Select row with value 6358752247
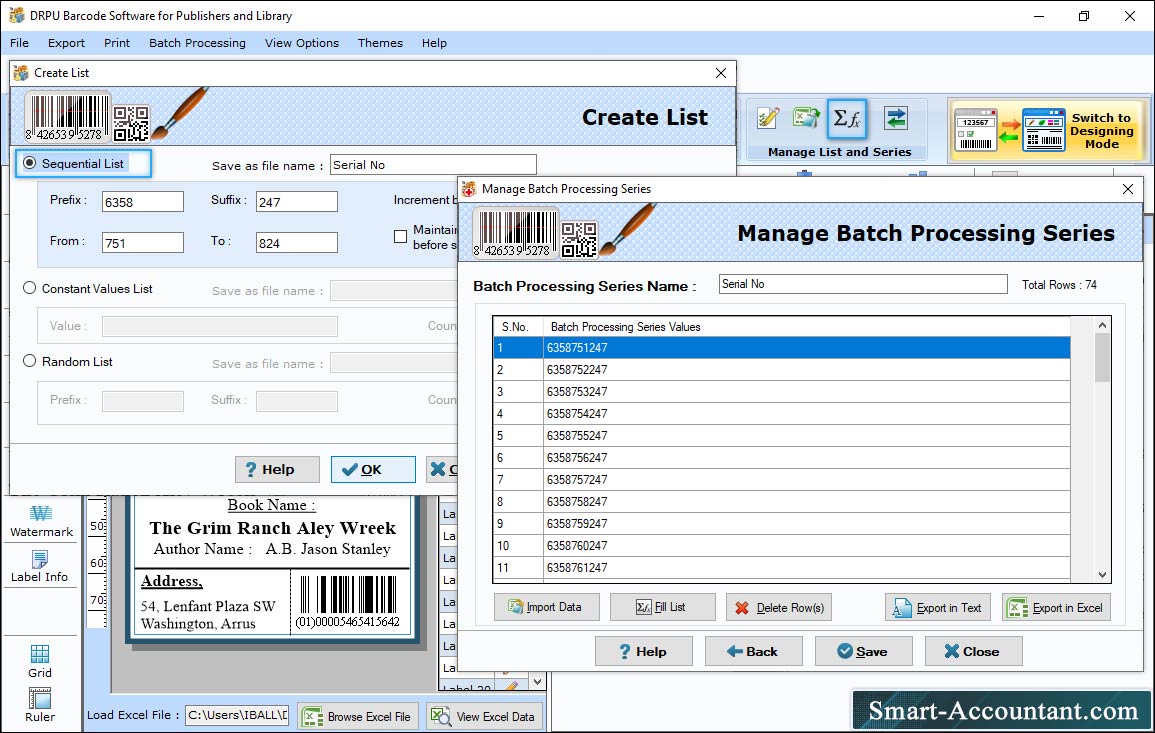The width and height of the screenshot is (1155, 733). (x=782, y=370)
